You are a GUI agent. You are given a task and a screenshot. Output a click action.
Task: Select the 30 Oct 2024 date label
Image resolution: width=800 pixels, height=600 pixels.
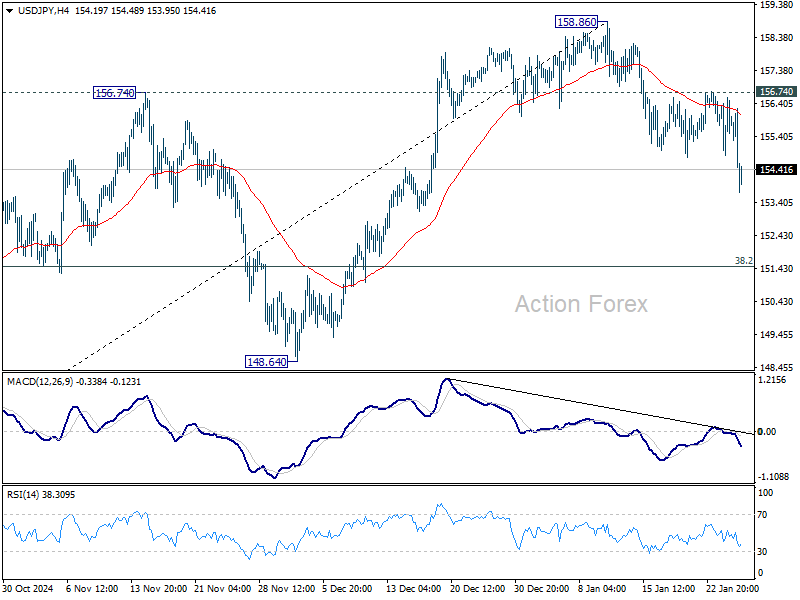pyautogui.click(x=28, y=589)
